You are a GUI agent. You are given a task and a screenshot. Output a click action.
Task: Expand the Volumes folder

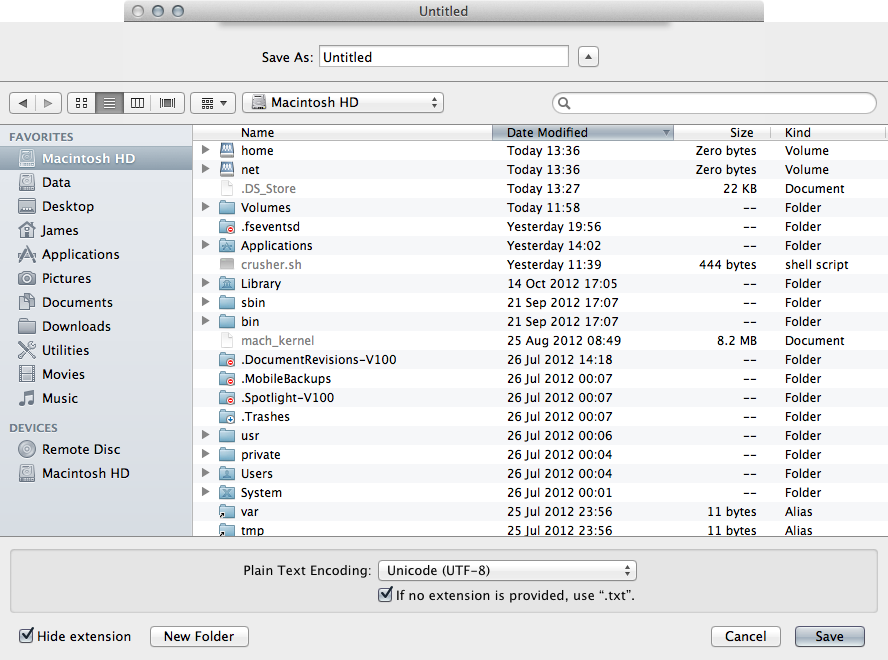(x=206, y=207)
